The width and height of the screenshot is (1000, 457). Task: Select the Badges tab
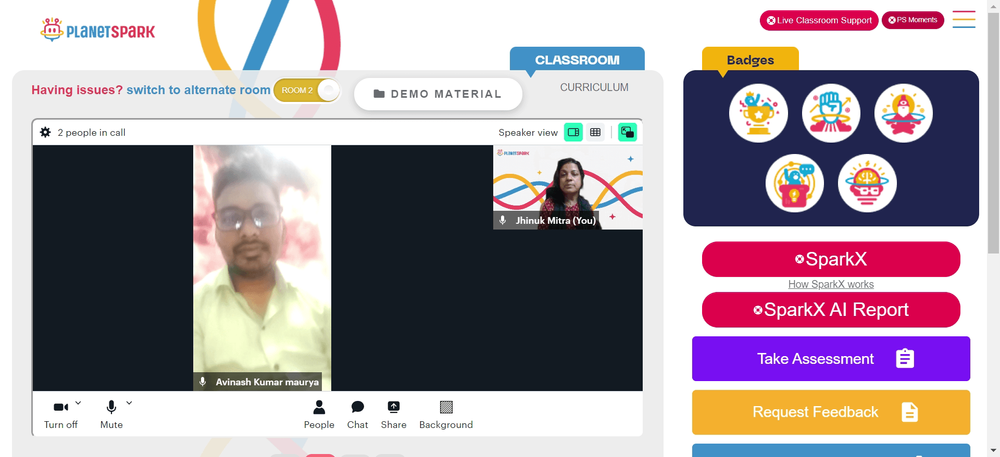pyautogui.click(x=750, y=60)
